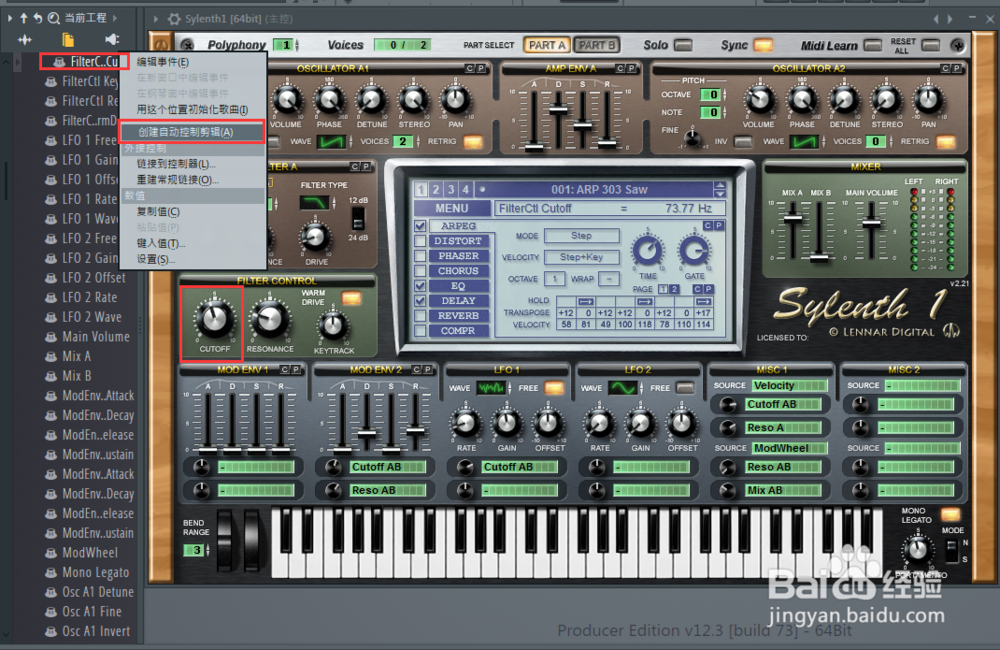Toggle the Solo switch
The image size is (1000, 650).
[x=683, y=45]
